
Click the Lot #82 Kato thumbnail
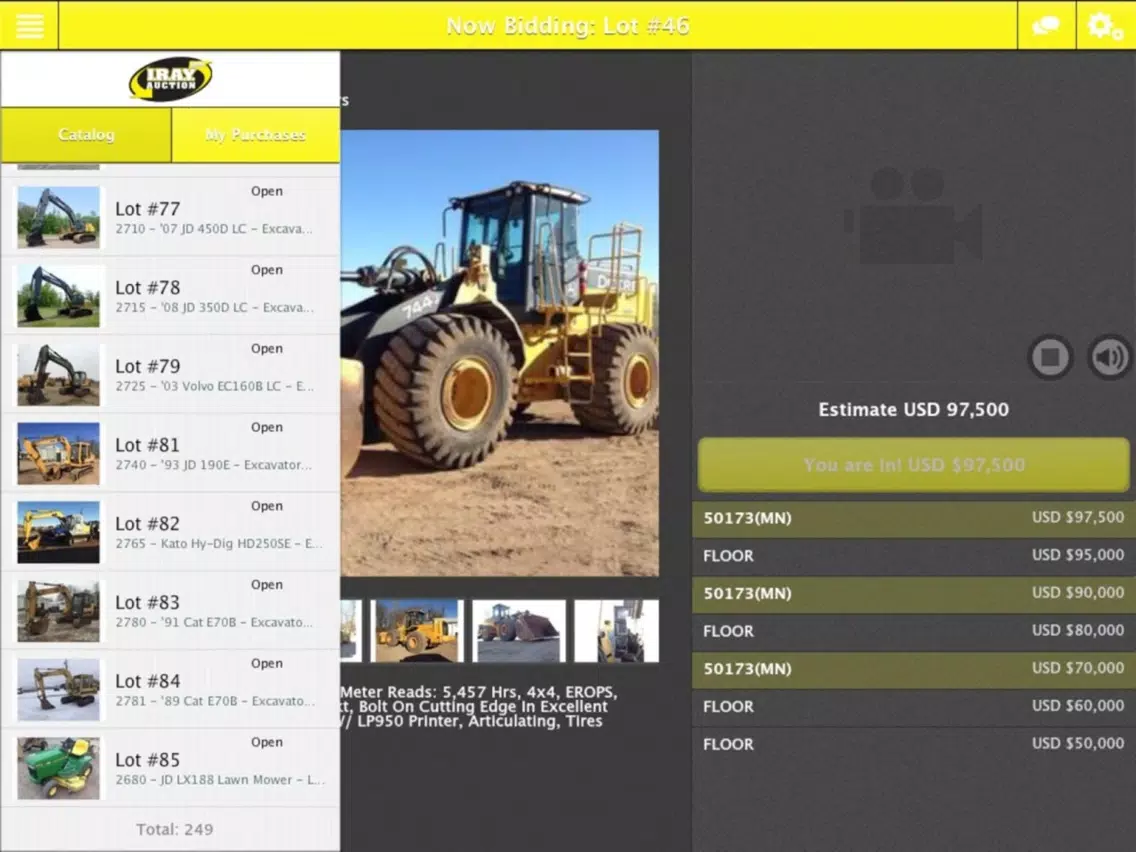59,532
